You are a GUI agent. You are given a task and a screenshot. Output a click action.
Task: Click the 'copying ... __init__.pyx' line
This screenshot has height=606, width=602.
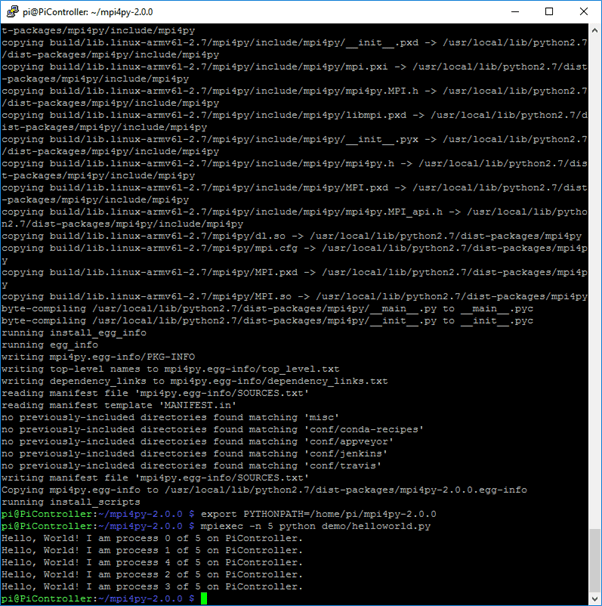click(294, 145)
